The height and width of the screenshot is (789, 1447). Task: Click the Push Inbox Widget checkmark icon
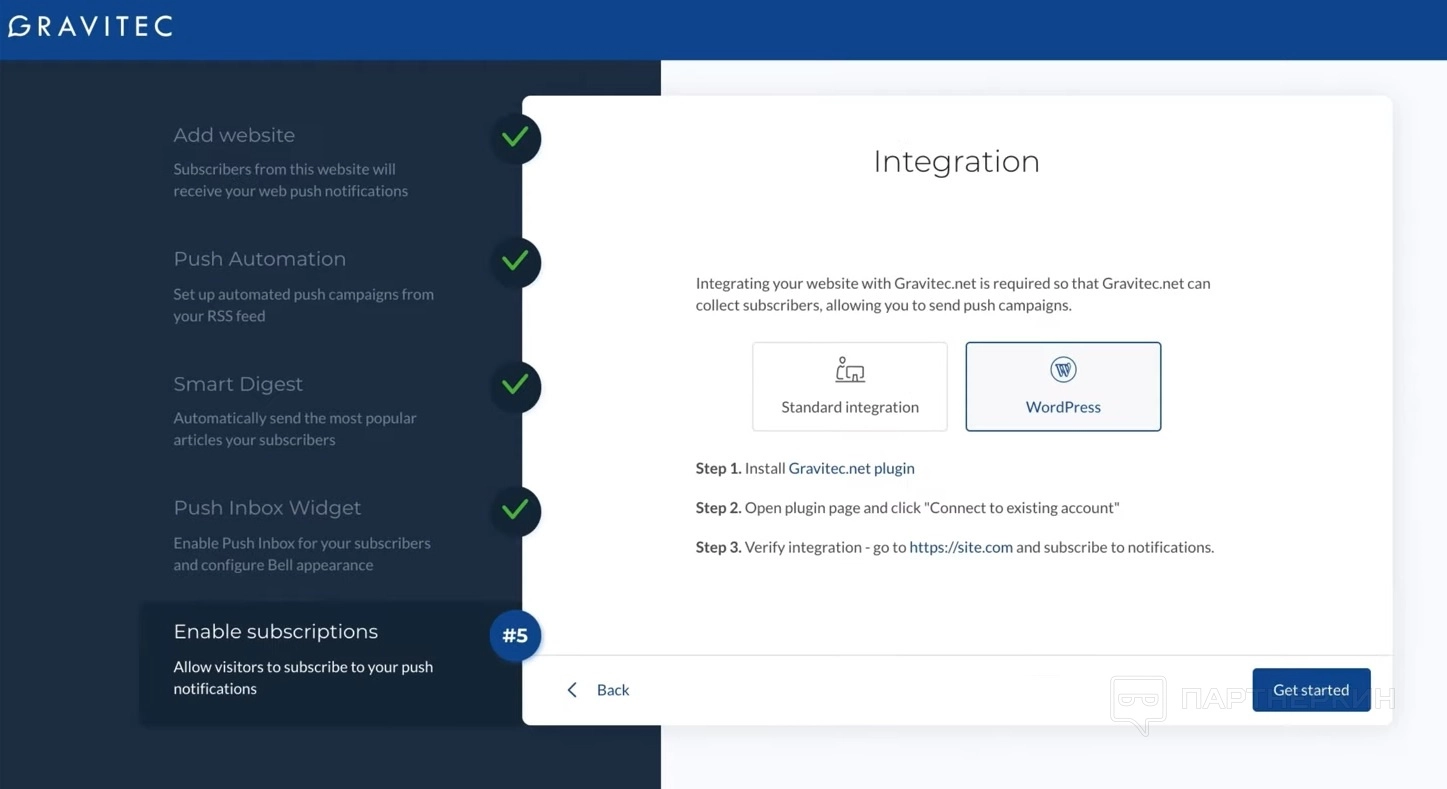click(x=515, y=510)
